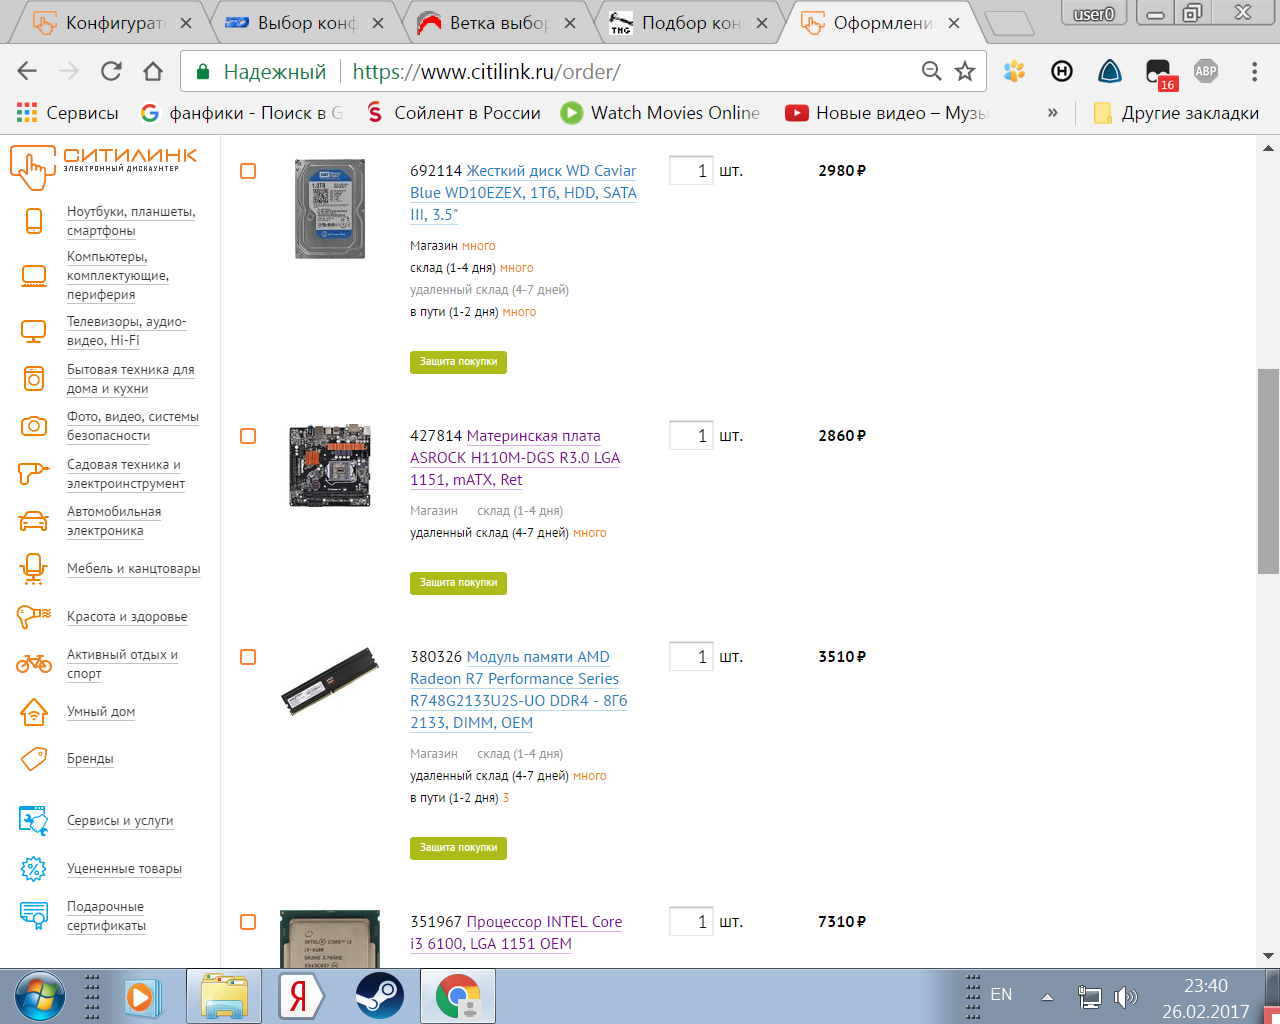The image size is (1280, 1024).
Task: Click the smartphone icon for Ноутбуки, планшеты
Action: click(x=34, y=221)
